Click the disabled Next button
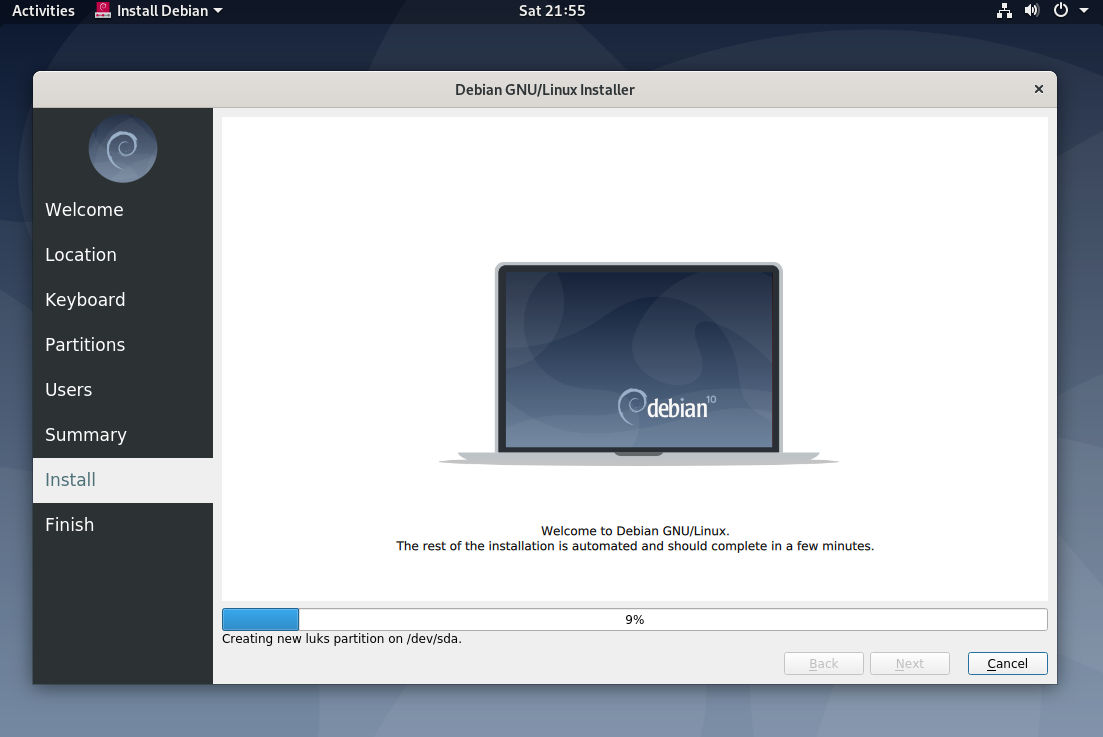 (x=910, y=663)
